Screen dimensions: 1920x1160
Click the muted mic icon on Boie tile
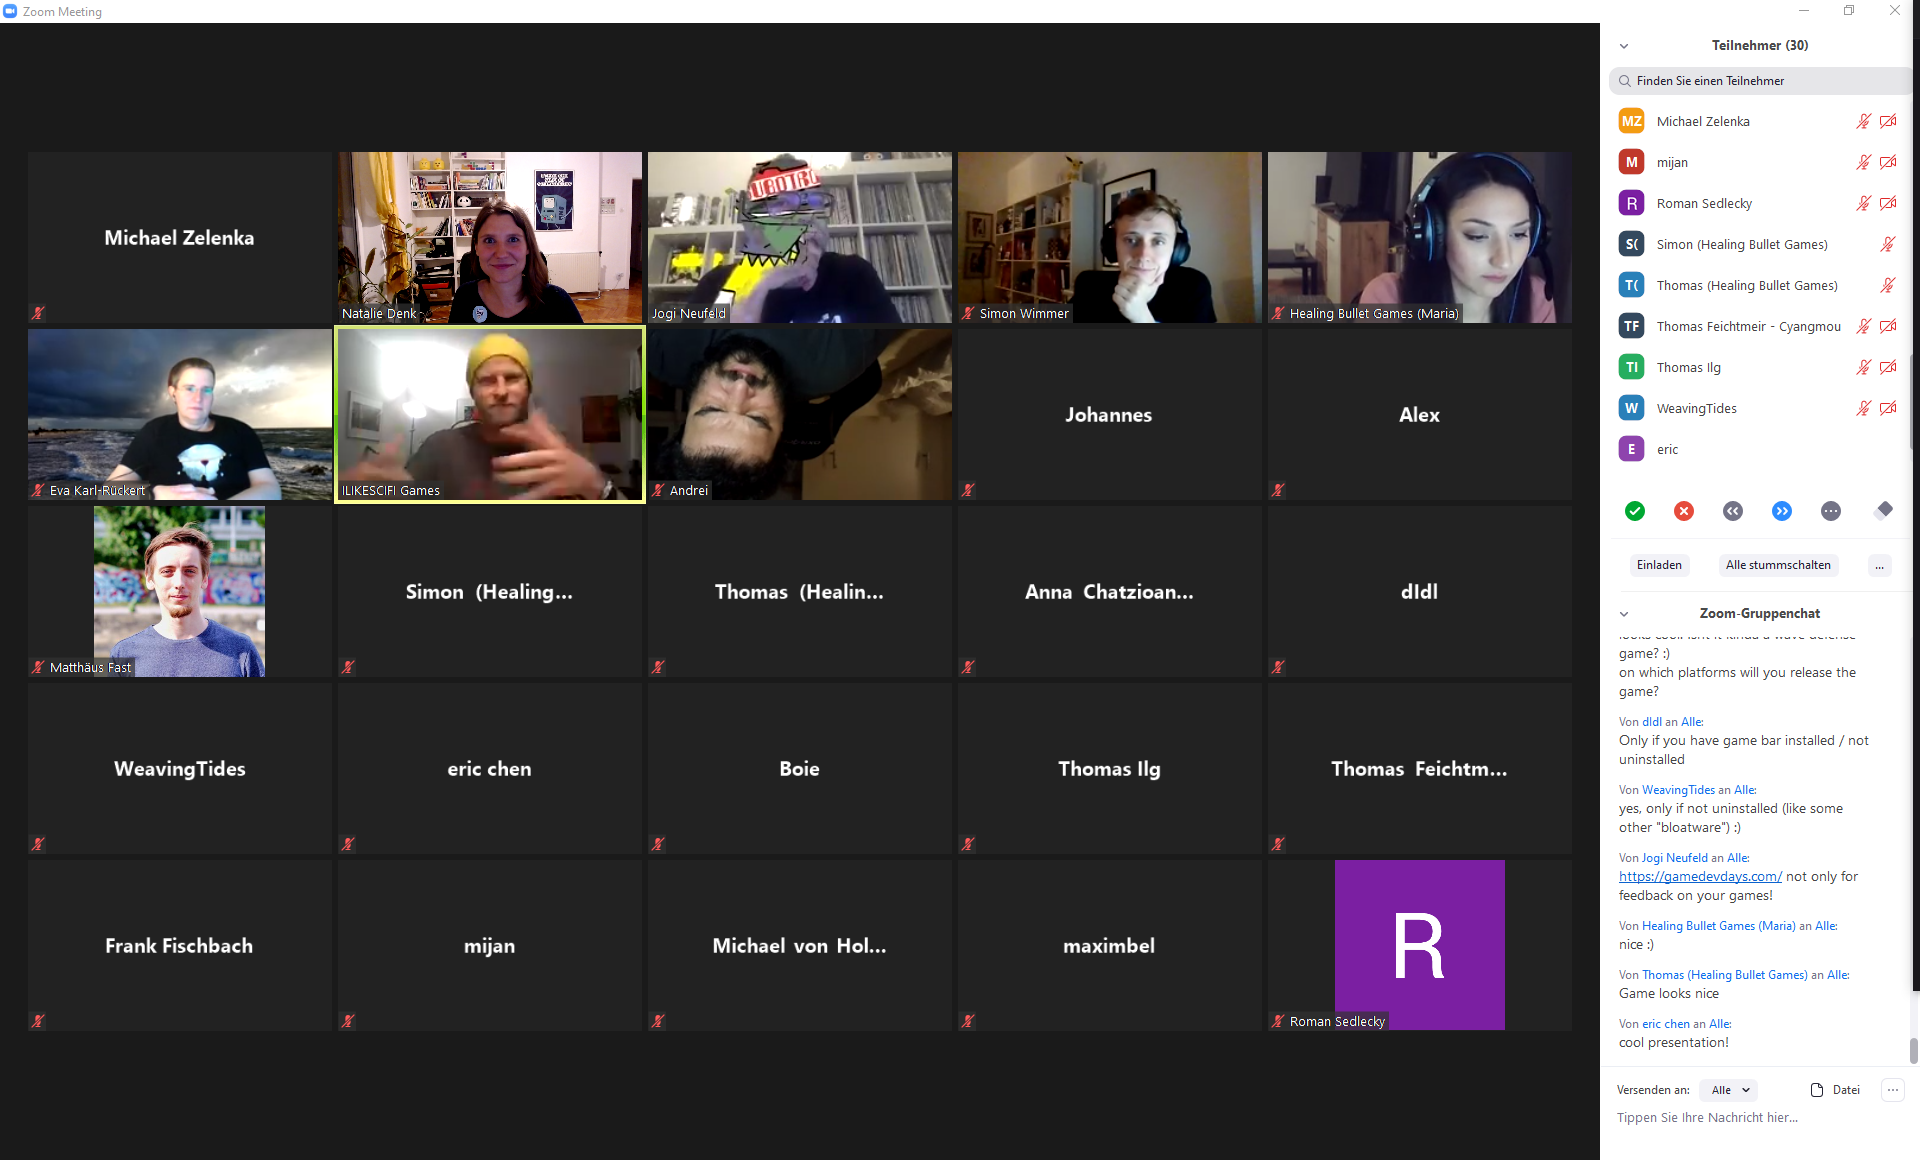point(658,844)
